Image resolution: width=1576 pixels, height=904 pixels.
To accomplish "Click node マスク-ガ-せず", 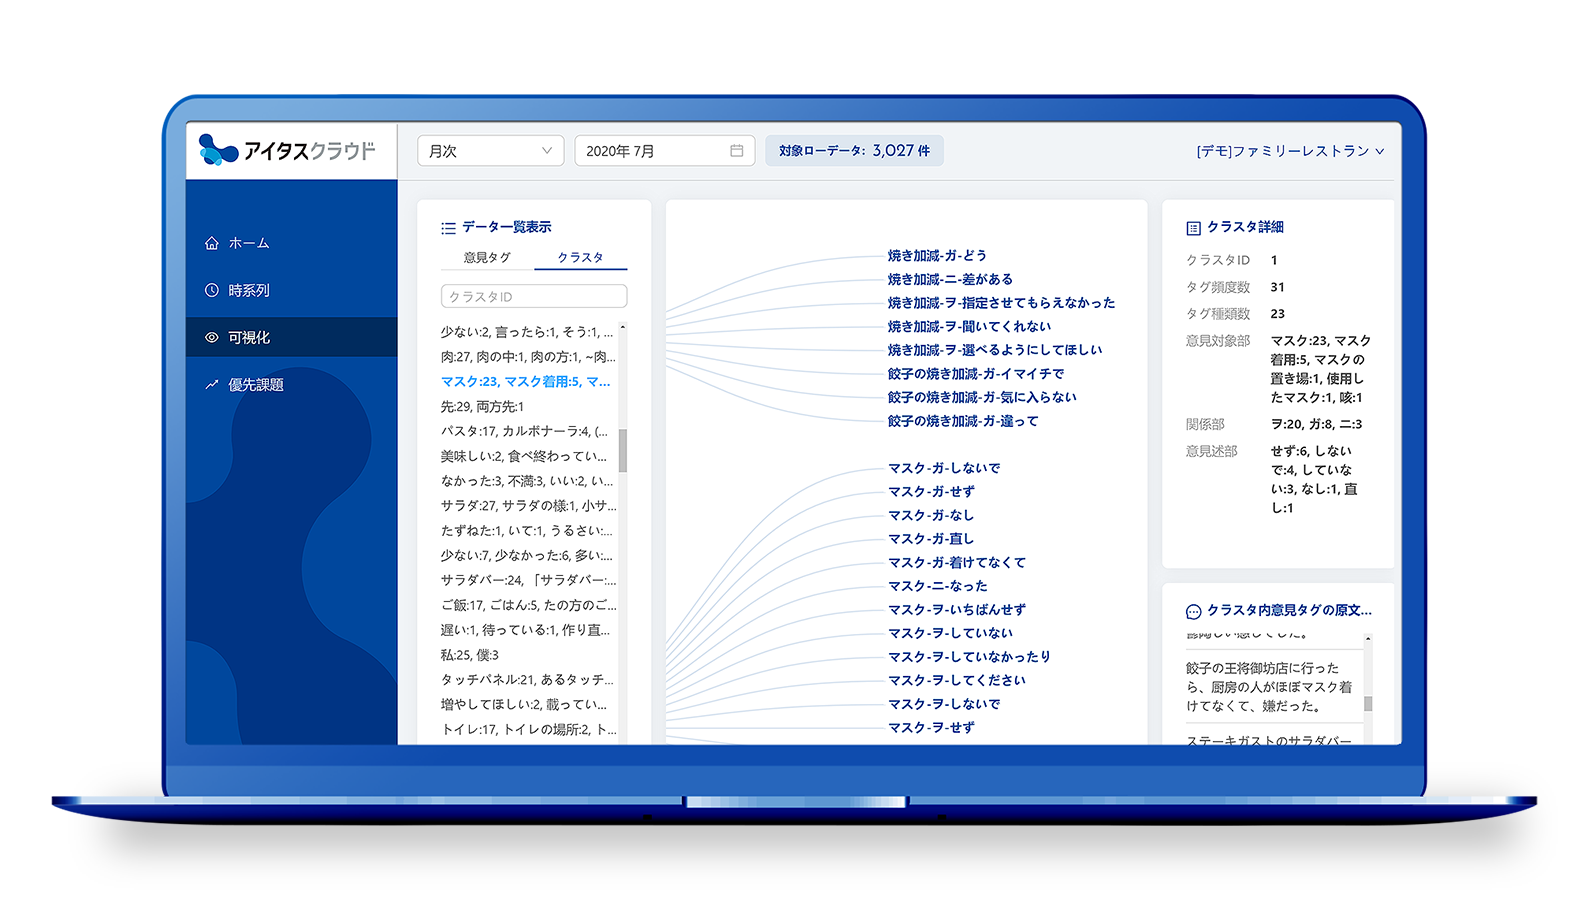I will tap(931, 492).
